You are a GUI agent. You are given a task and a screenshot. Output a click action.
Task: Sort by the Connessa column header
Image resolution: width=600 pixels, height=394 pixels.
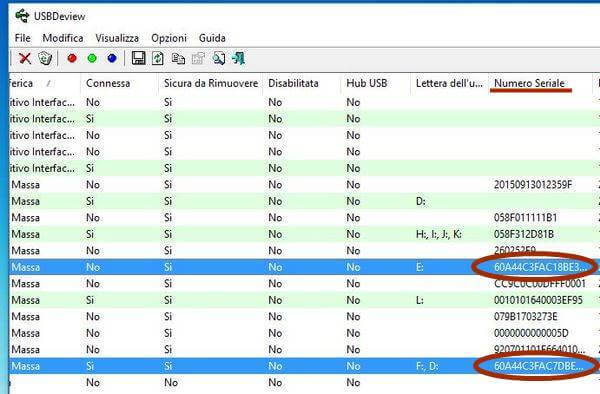pos(119,83)
